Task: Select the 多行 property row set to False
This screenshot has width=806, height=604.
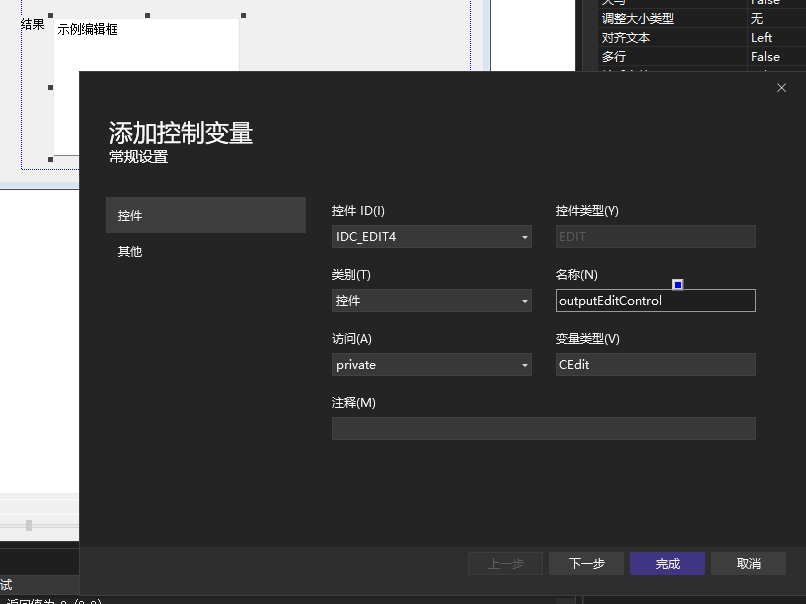Action: point(700,56)
